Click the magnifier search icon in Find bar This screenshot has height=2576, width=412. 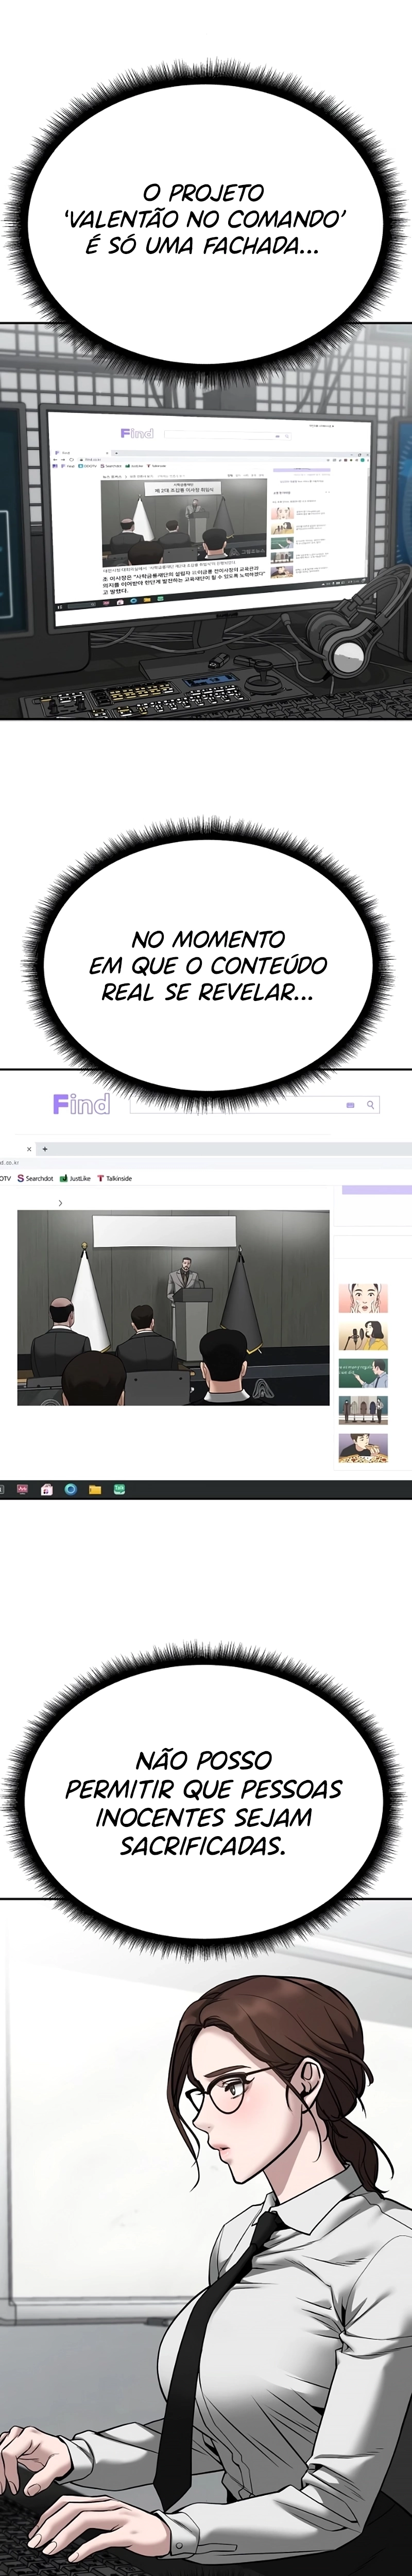[x=370, y=1105]
